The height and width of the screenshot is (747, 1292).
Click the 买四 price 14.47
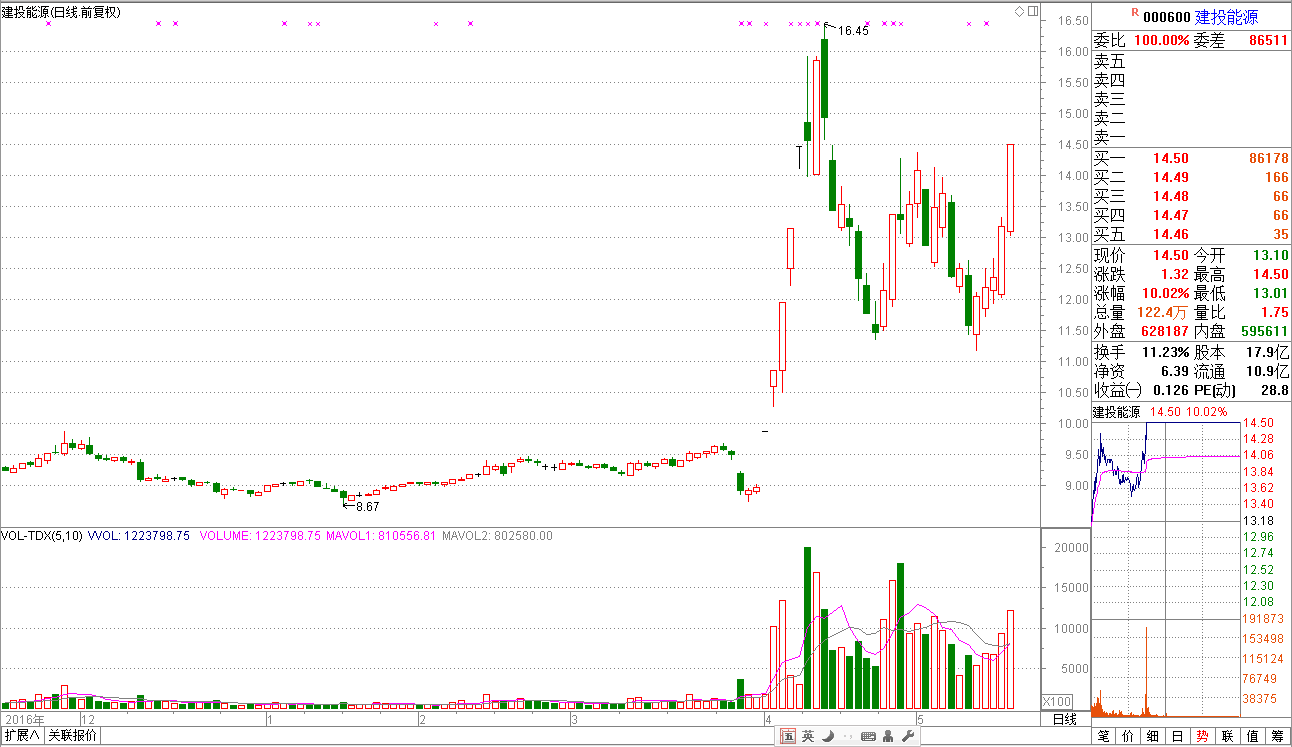click(1171, 215)
